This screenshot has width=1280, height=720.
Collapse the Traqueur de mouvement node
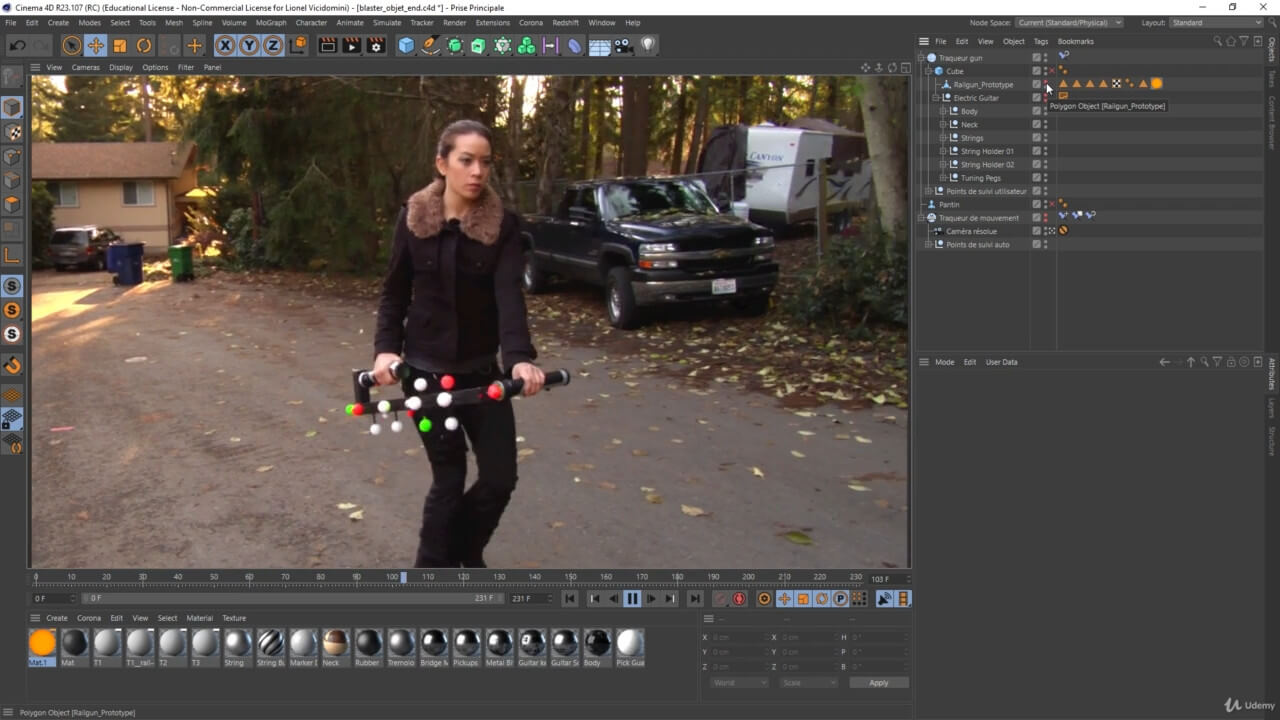point(921,218)
